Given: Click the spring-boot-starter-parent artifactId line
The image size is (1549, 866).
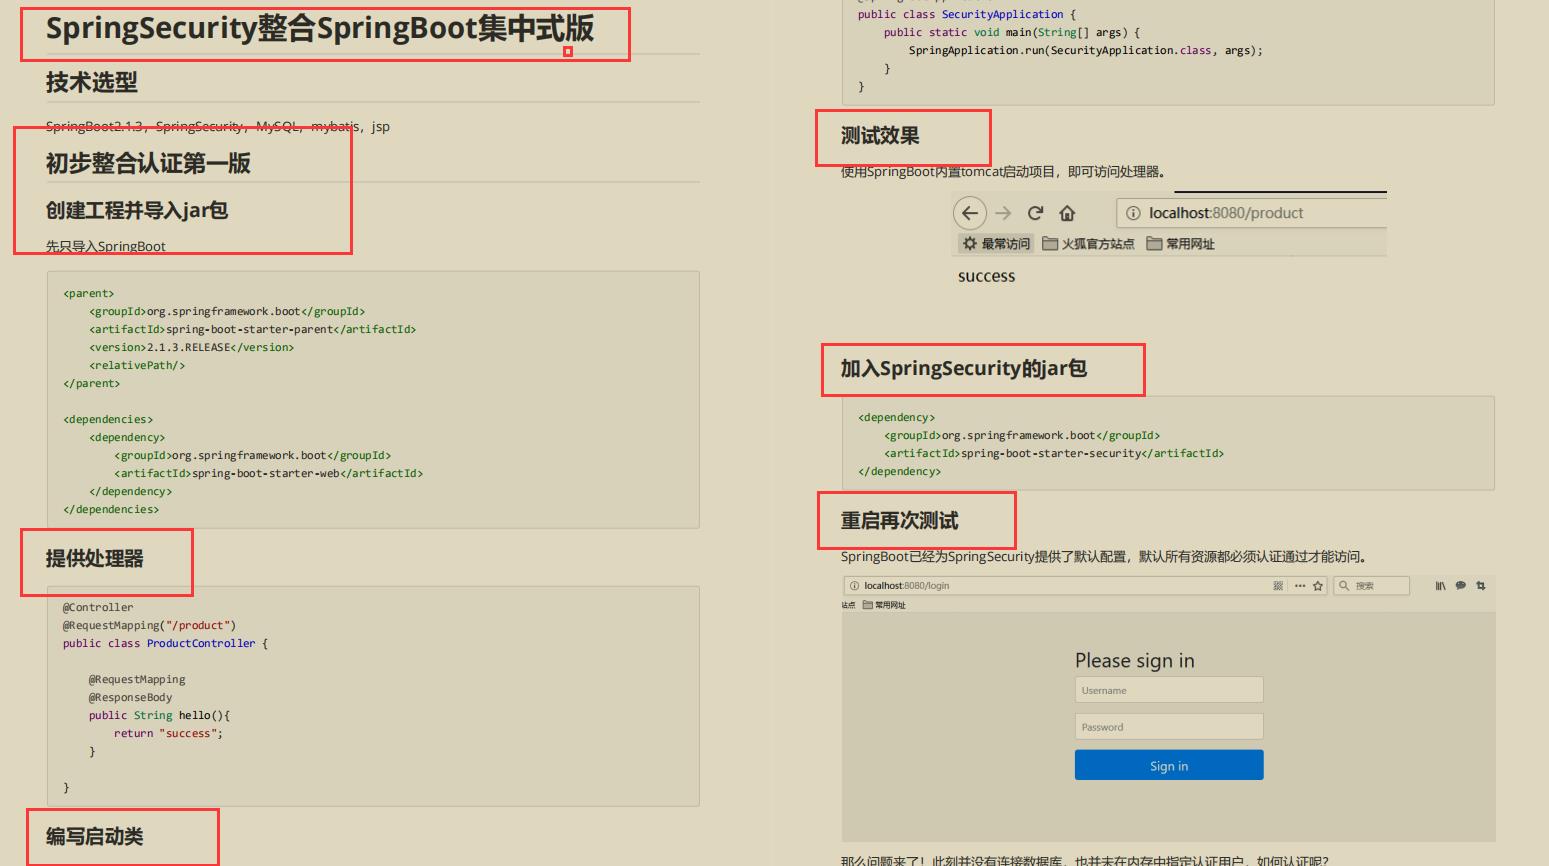Looking at the screenshot, I should tap(252, 330).
